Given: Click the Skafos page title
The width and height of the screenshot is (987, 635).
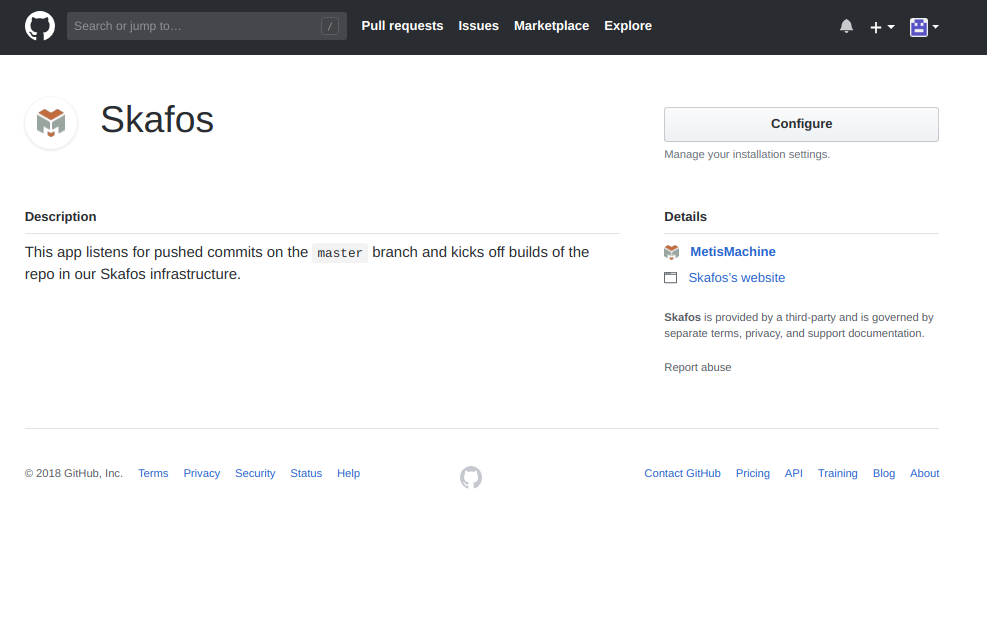Looking at the screenshot, I should click(x=157, y=119).
